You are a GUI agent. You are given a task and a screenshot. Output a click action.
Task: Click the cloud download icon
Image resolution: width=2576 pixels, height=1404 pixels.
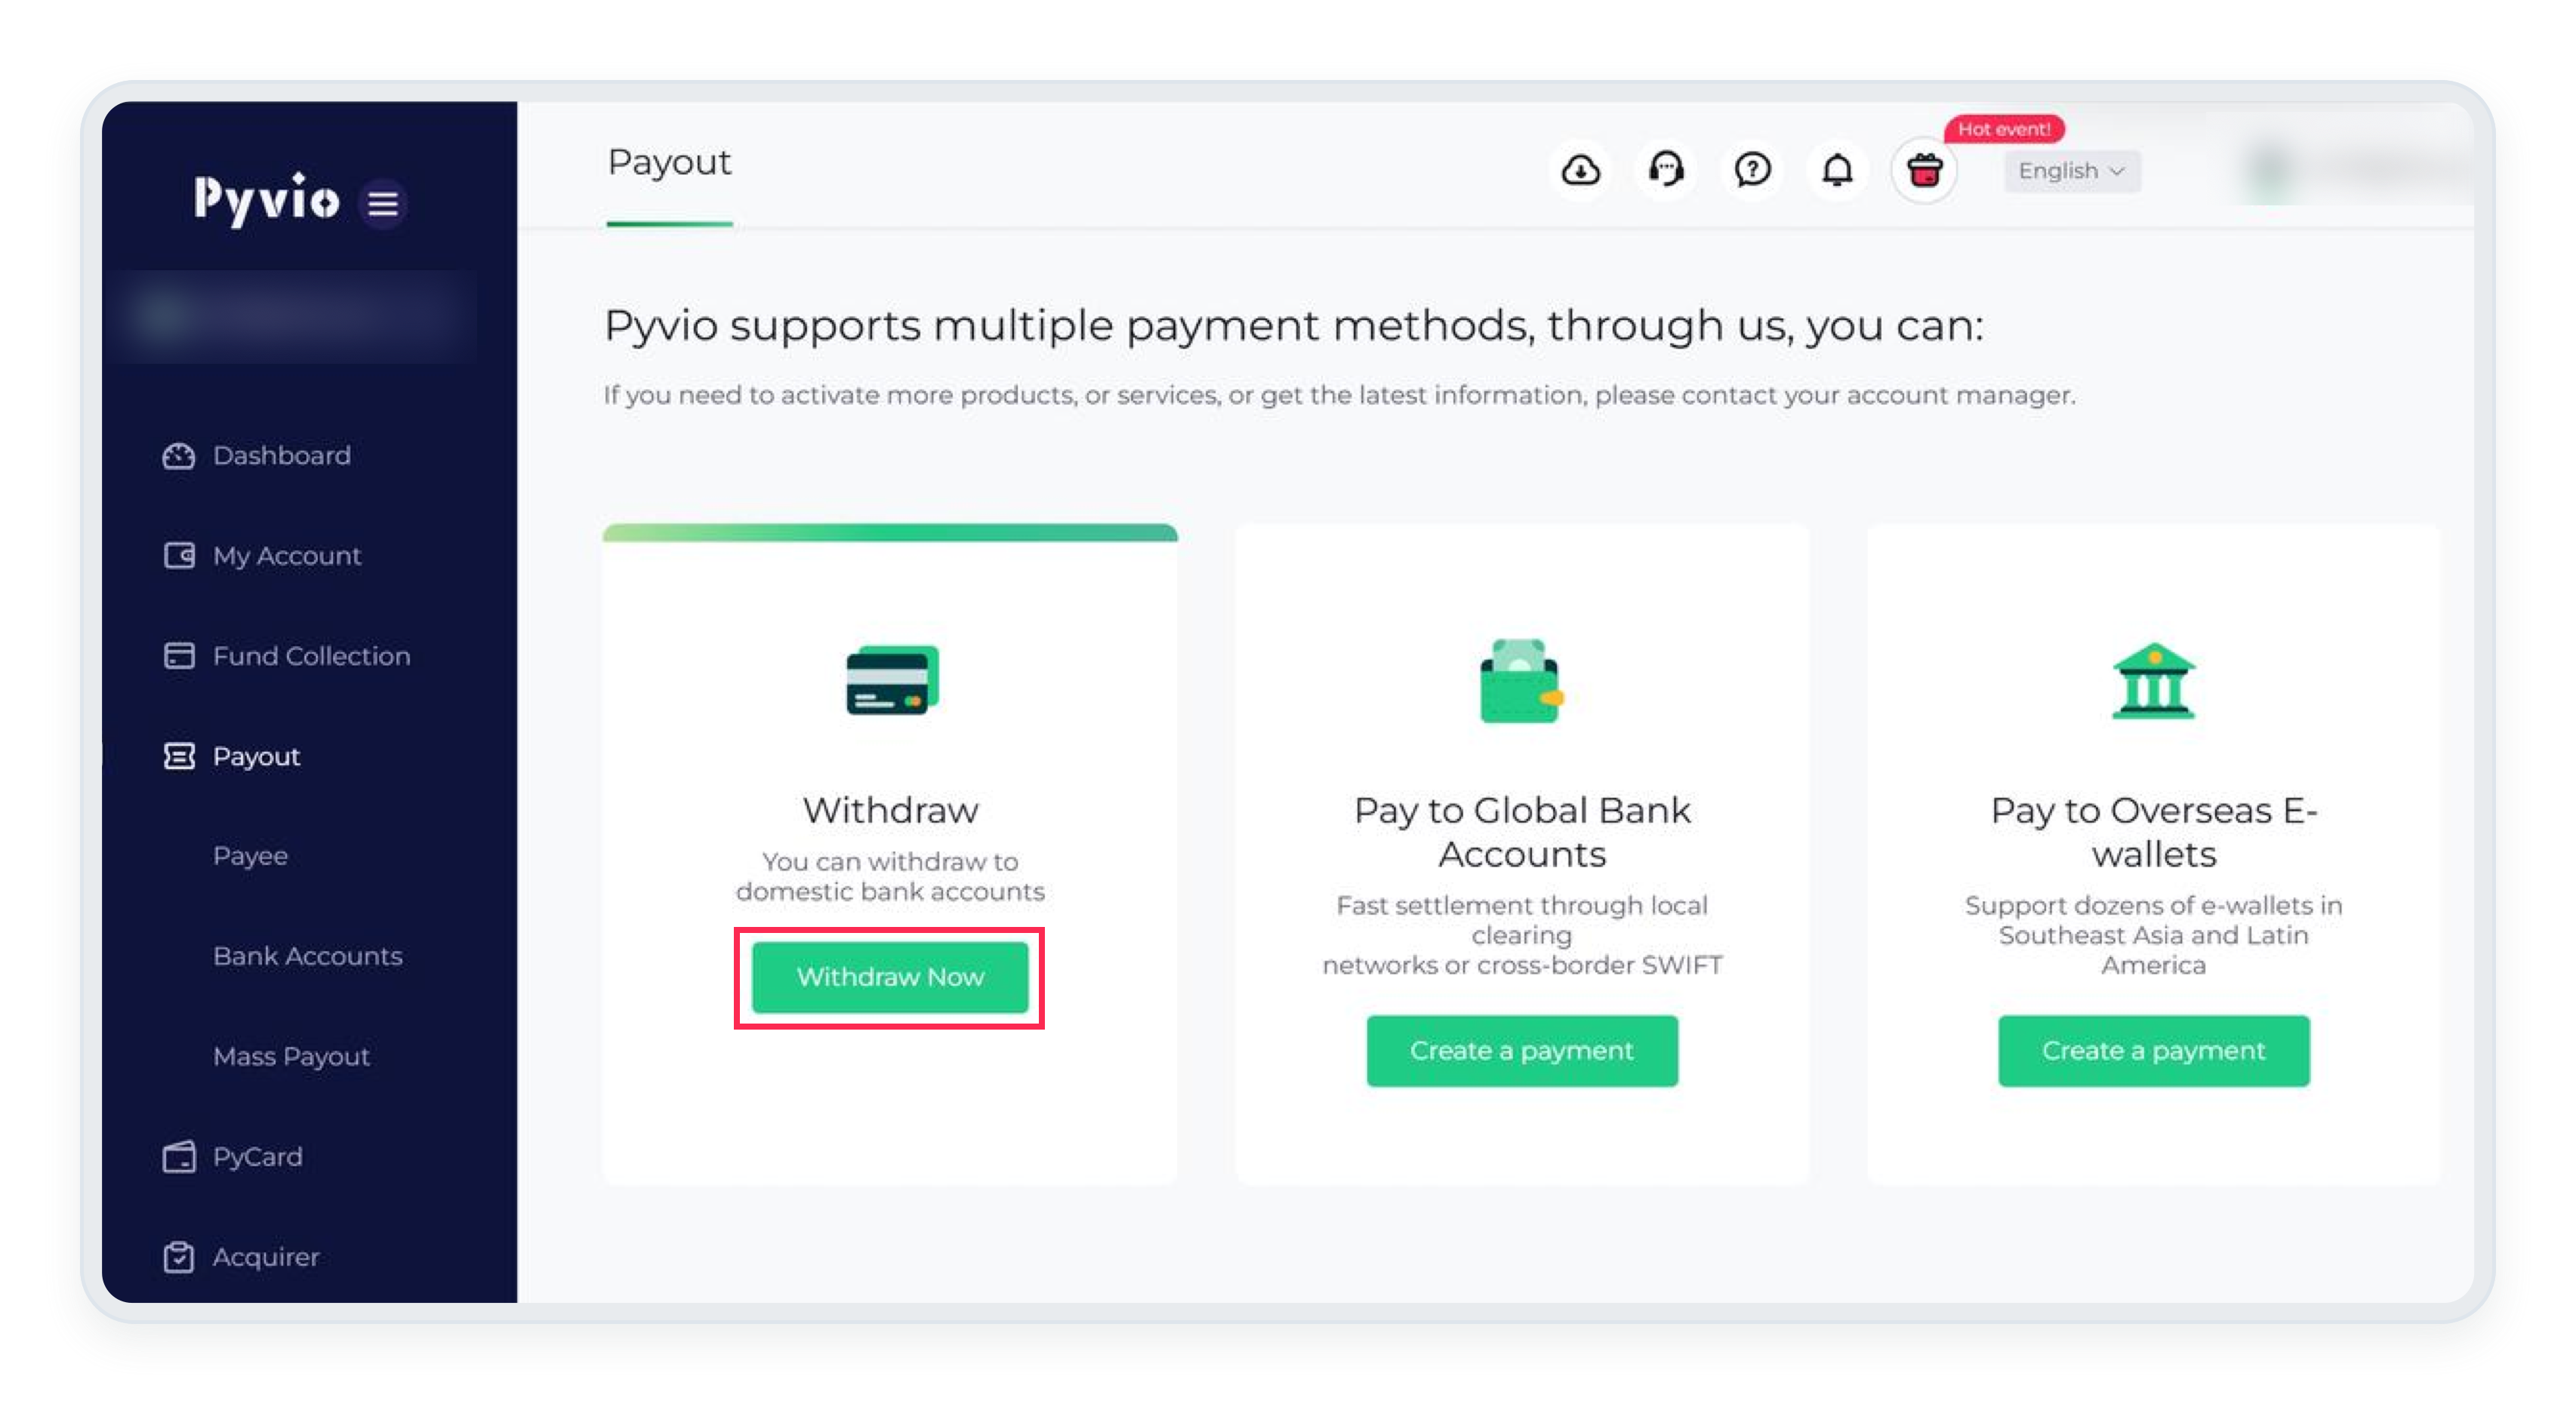coord(1580,170)
